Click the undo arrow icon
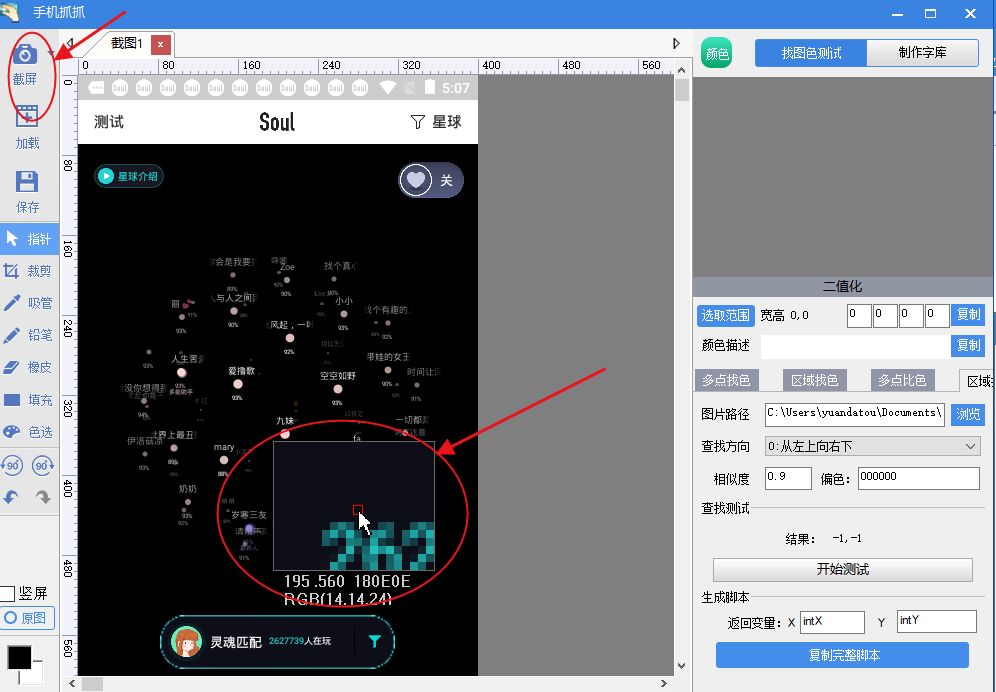Screen dimensions: 996x692 [11, 498]
